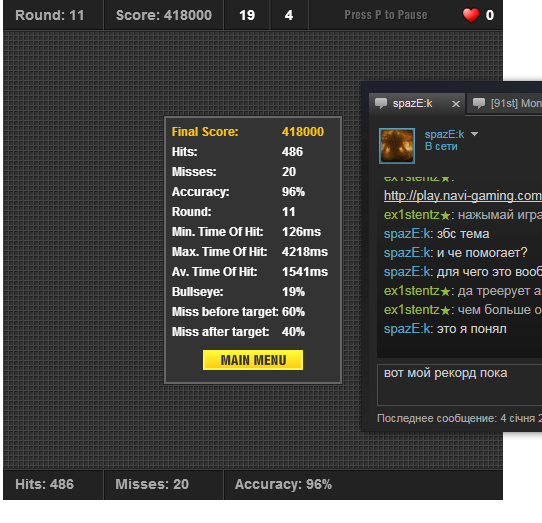Open spazE:k's avatar picture
This screenshot has width=542, height=523.
[397, 146]
